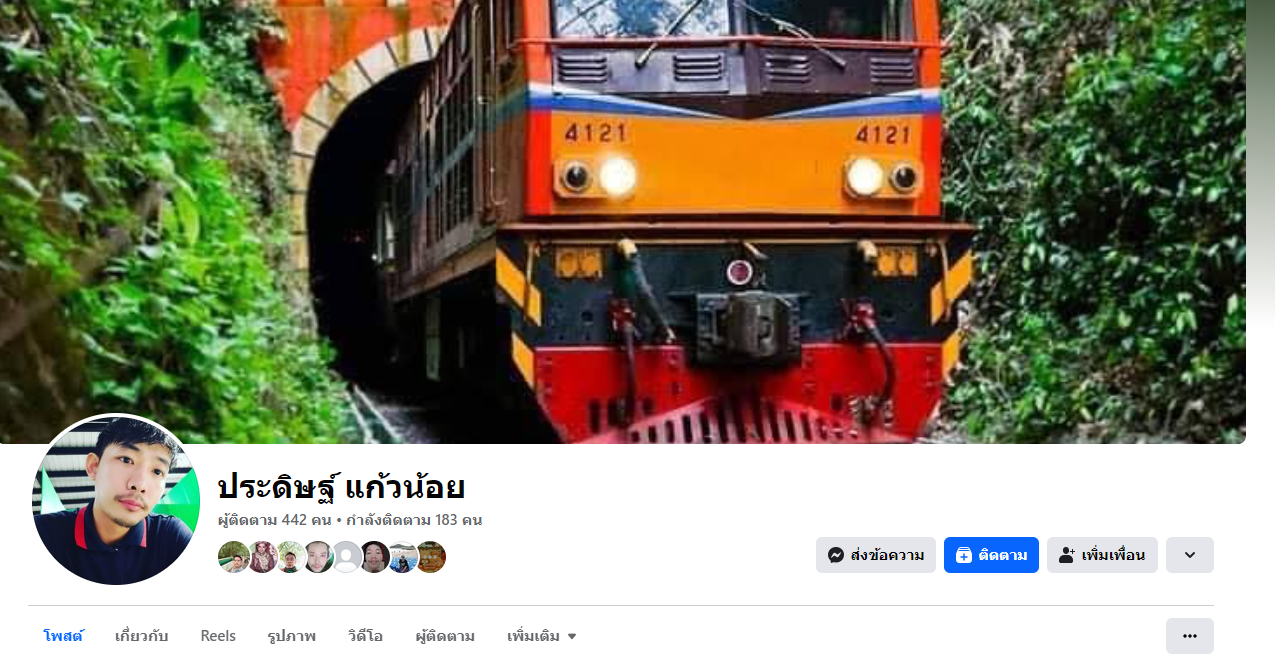The height and width of the screenshot is (662, 1275).
Task: Open the three-dots options menu
Action: [x=1190, y=636]
